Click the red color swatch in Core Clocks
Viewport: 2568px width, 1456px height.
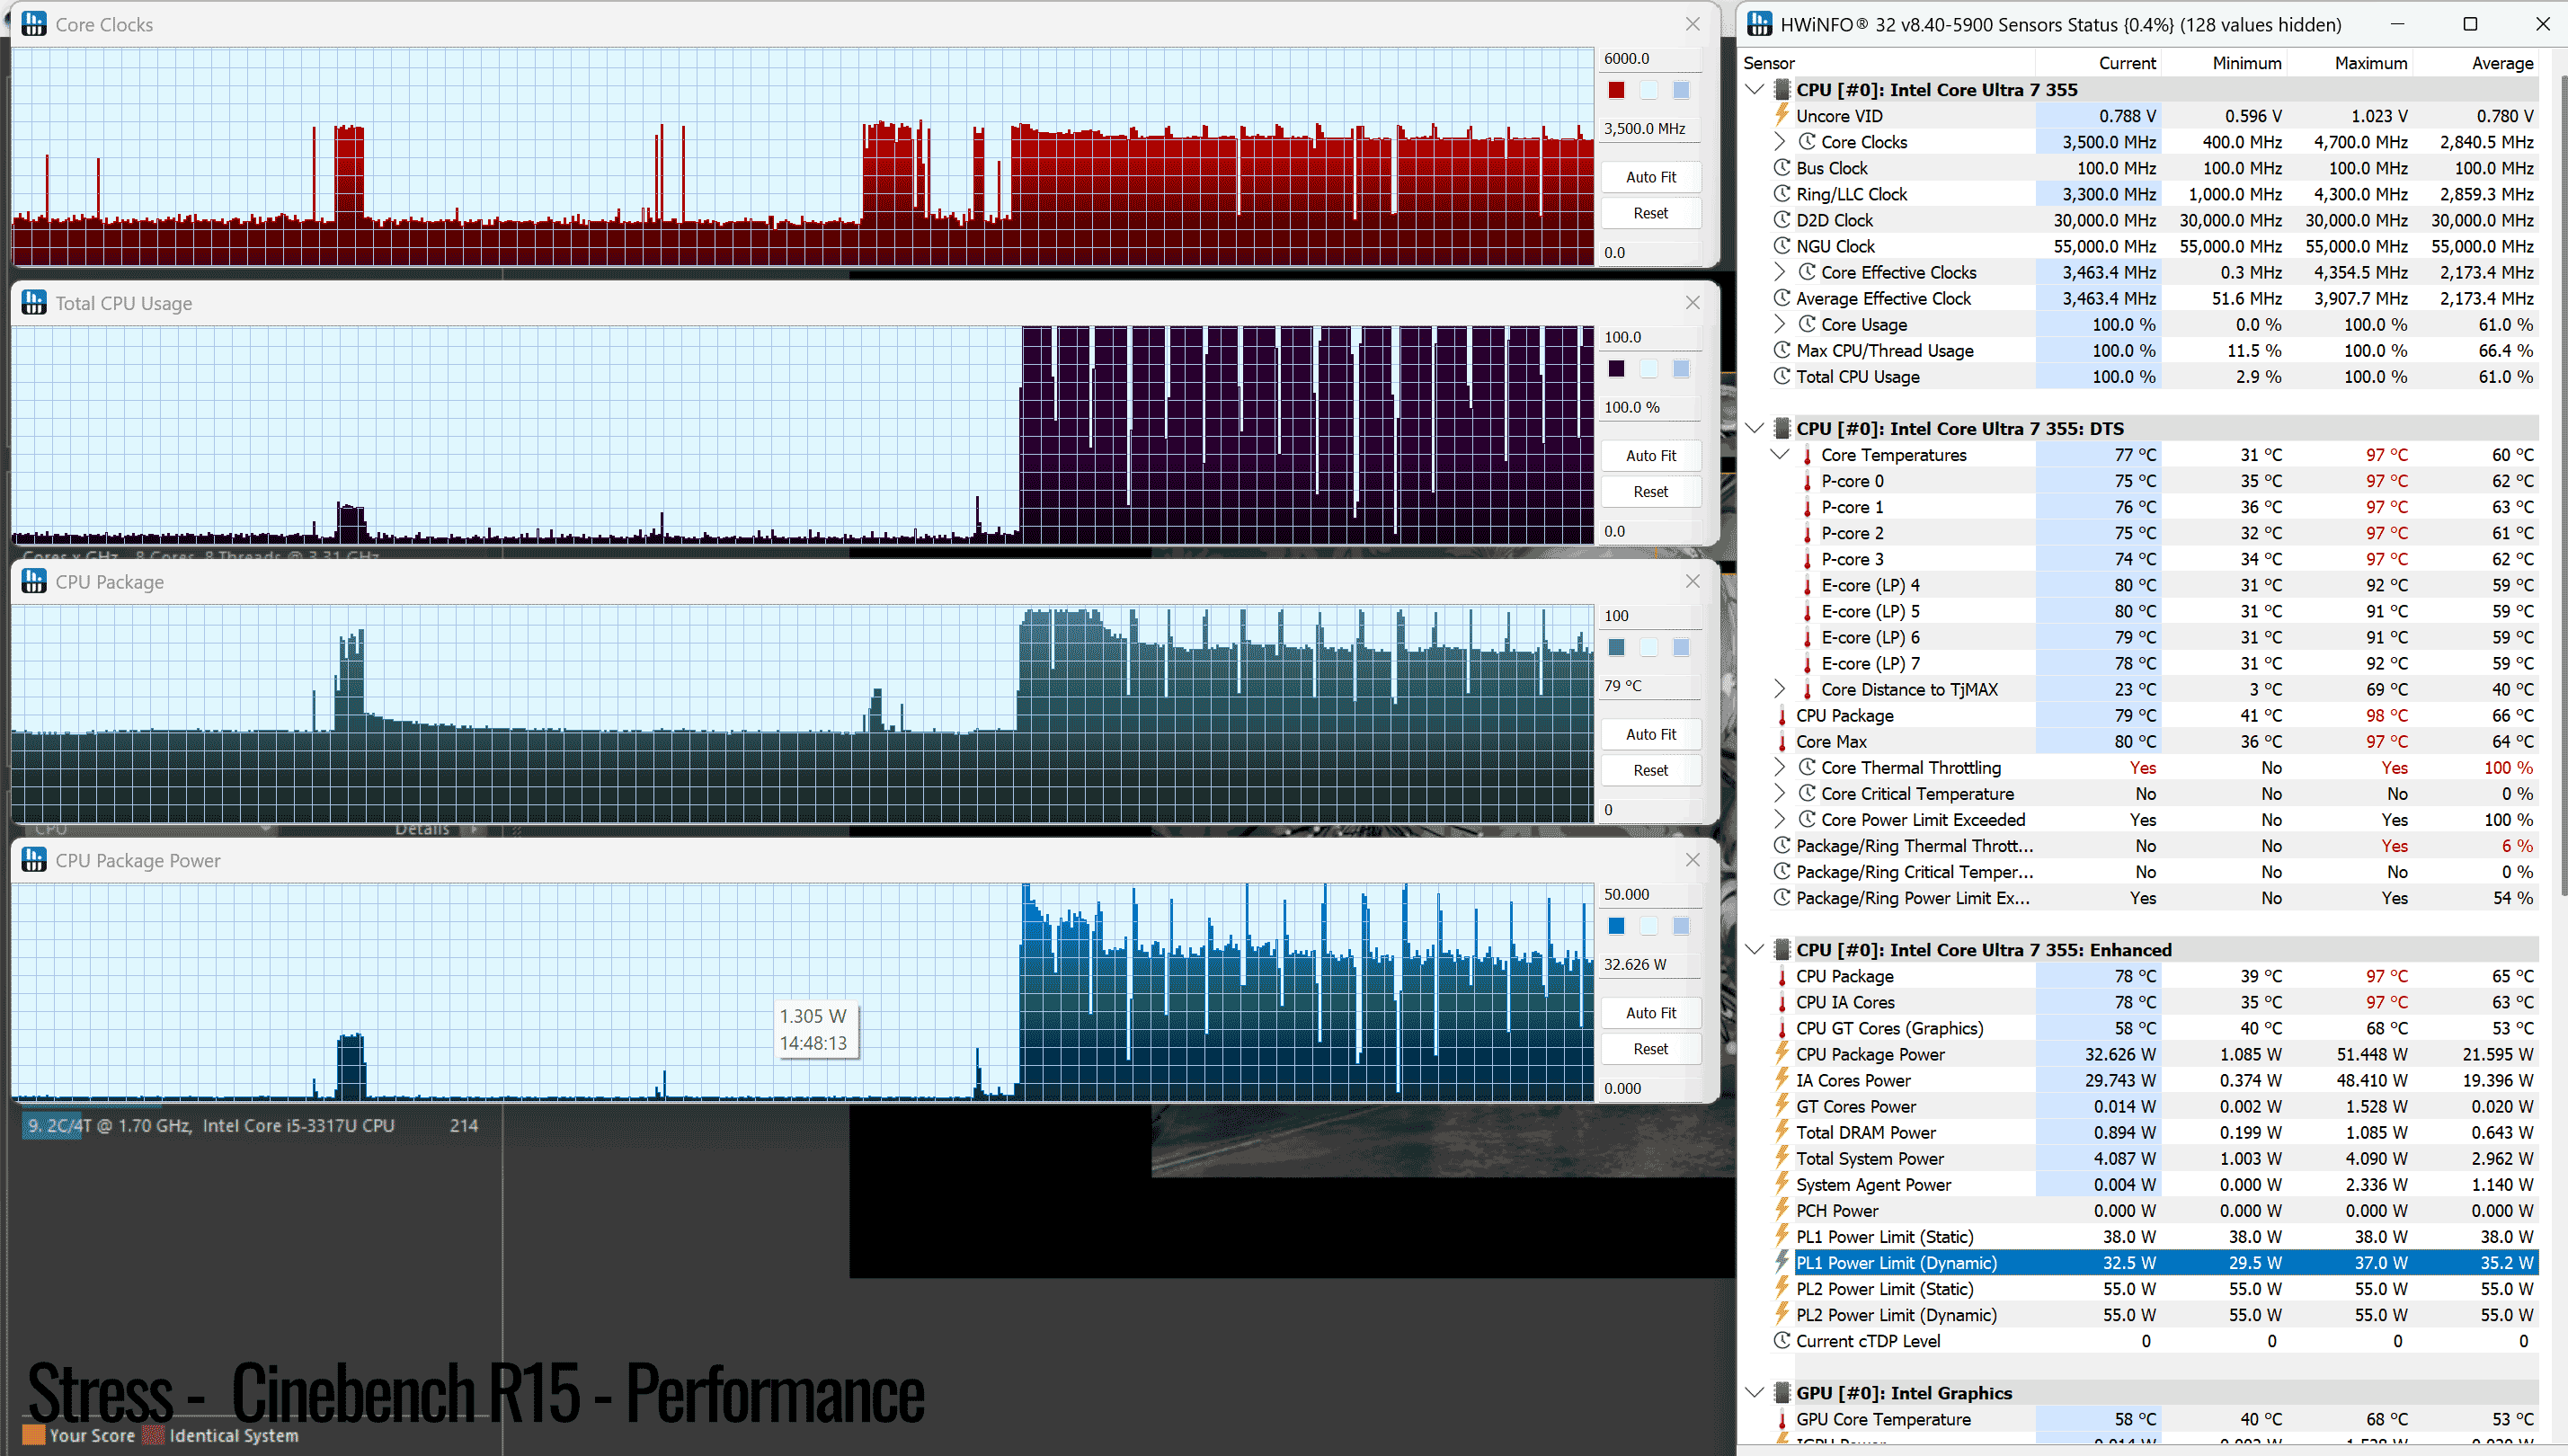(x=1616, y=90)
